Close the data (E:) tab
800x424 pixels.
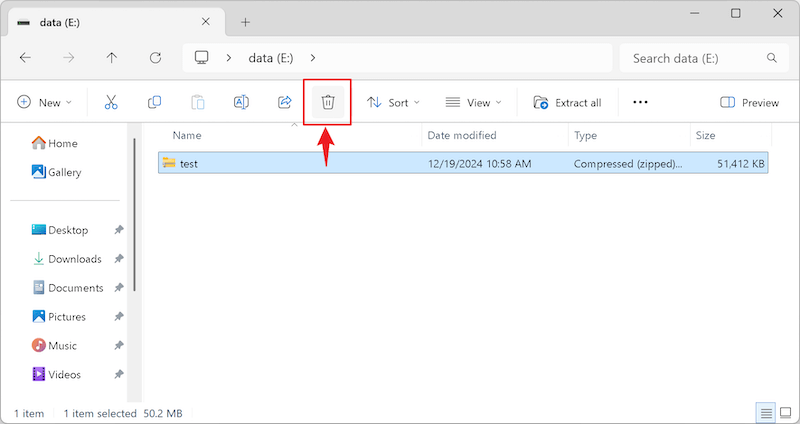206,22
